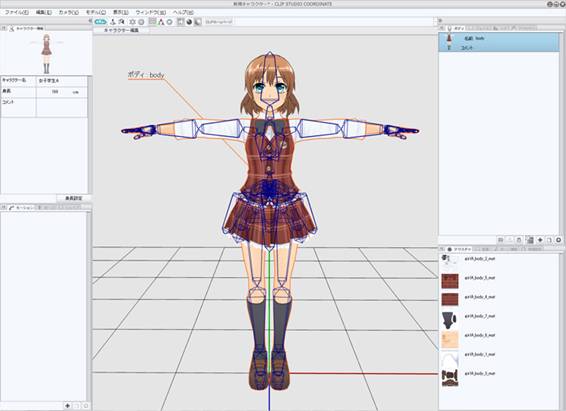The height and width of the screenshot is (411, 566).
Task: Click the first icon of the ボディ panel footer row
Action: tap(500, 240)
